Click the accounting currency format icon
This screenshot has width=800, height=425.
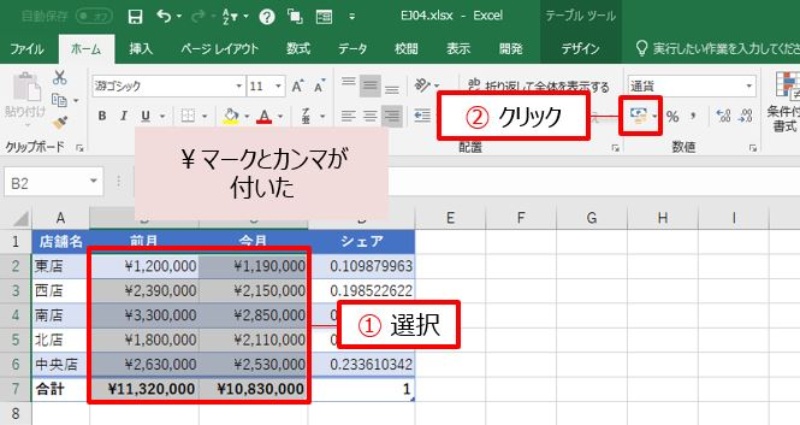click(x=638, y=116)
